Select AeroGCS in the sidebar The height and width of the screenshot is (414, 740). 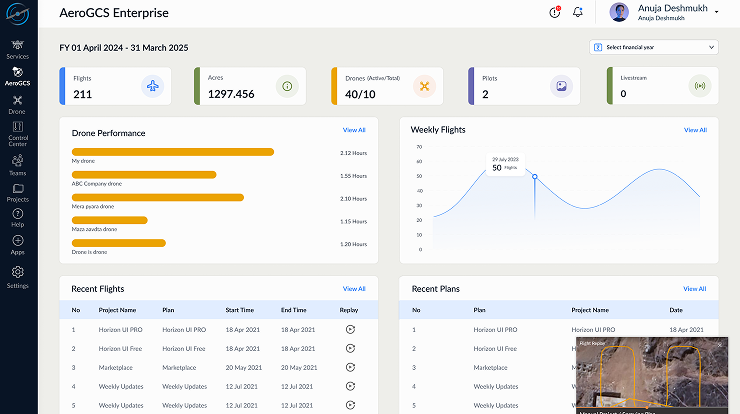[x=17, y=76]
